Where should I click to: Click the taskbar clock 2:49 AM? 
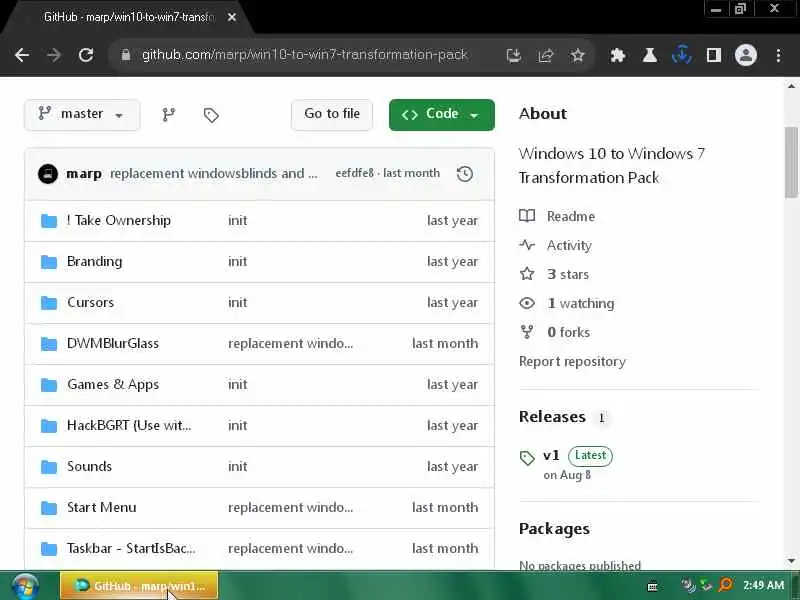pos(763,585)
